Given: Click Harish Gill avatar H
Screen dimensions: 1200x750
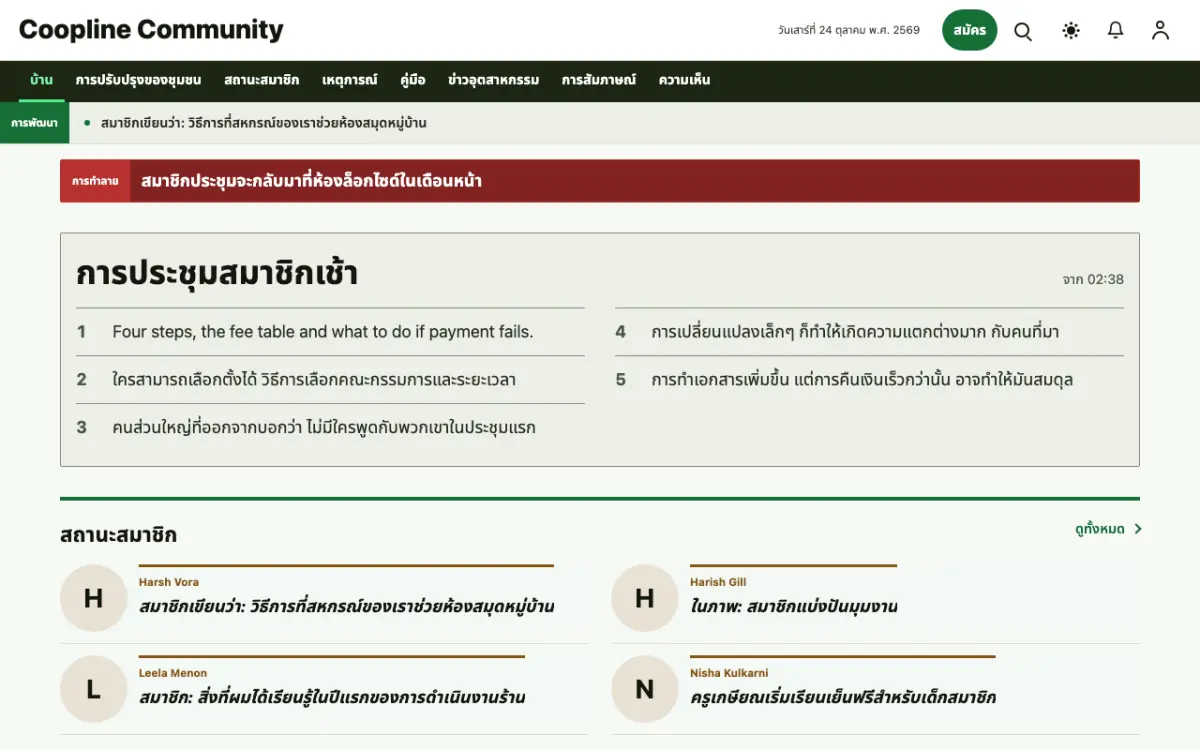Looking at the screenshot, I should tap(645, 598).
